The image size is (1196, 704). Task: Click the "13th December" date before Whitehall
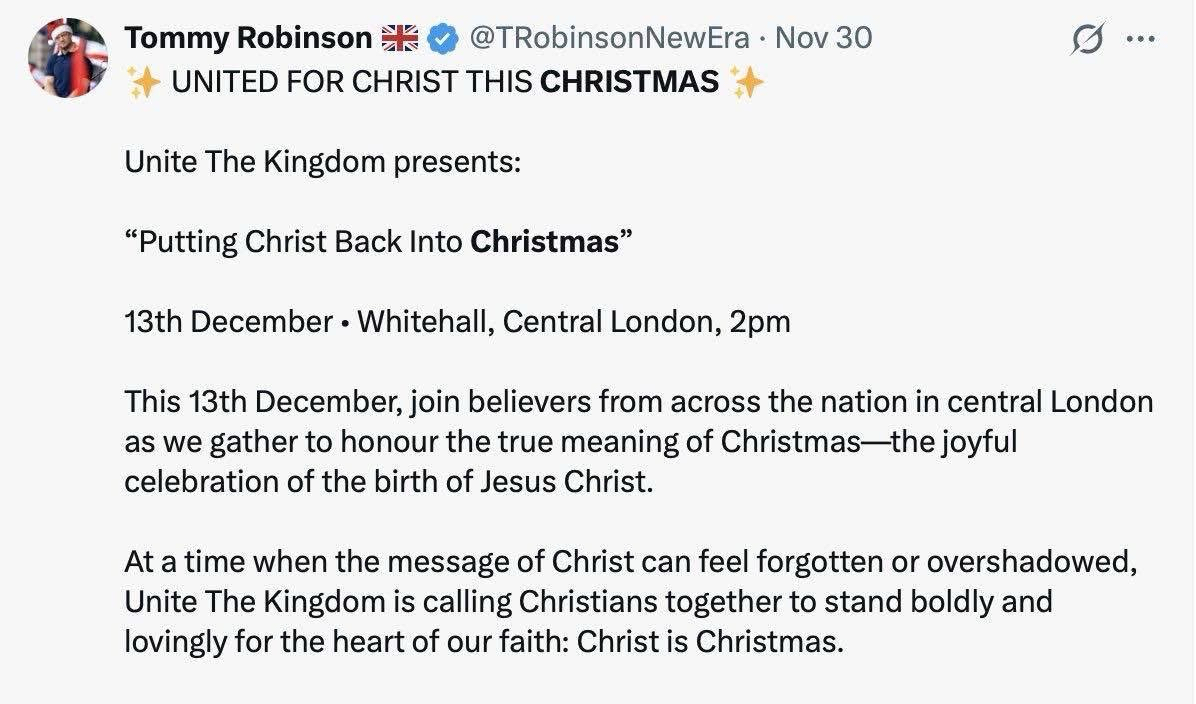pyautogui.click(x=229, y=322)
